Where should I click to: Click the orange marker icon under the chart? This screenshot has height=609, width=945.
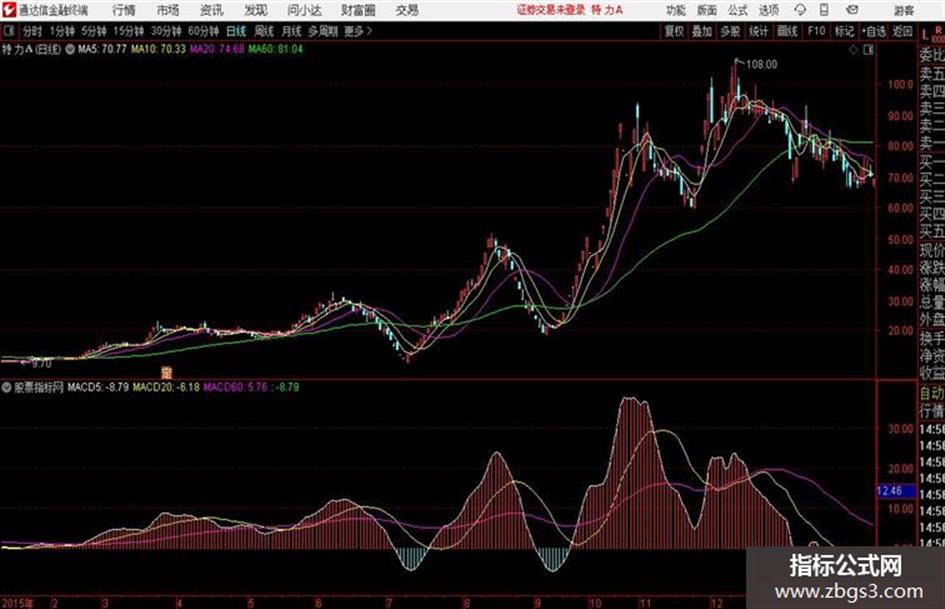(x=167, y=372)
